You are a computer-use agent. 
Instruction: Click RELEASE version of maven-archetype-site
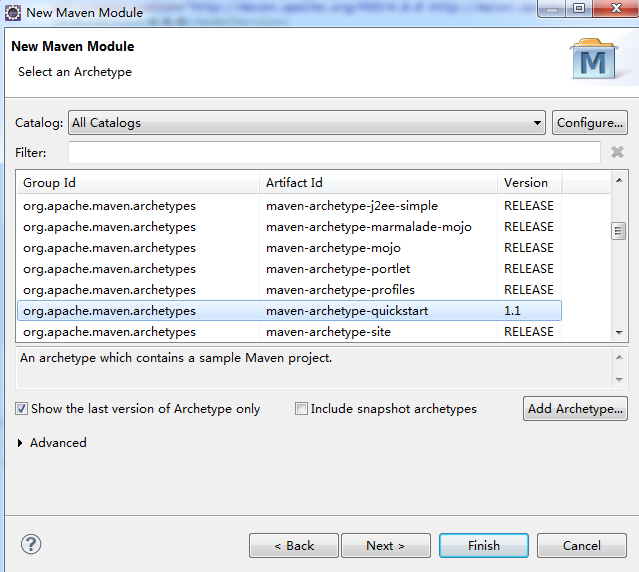(529, 332)
